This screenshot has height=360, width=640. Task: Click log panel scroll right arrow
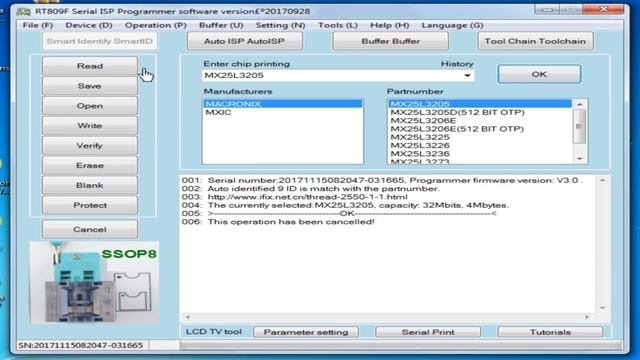point(587,317)
